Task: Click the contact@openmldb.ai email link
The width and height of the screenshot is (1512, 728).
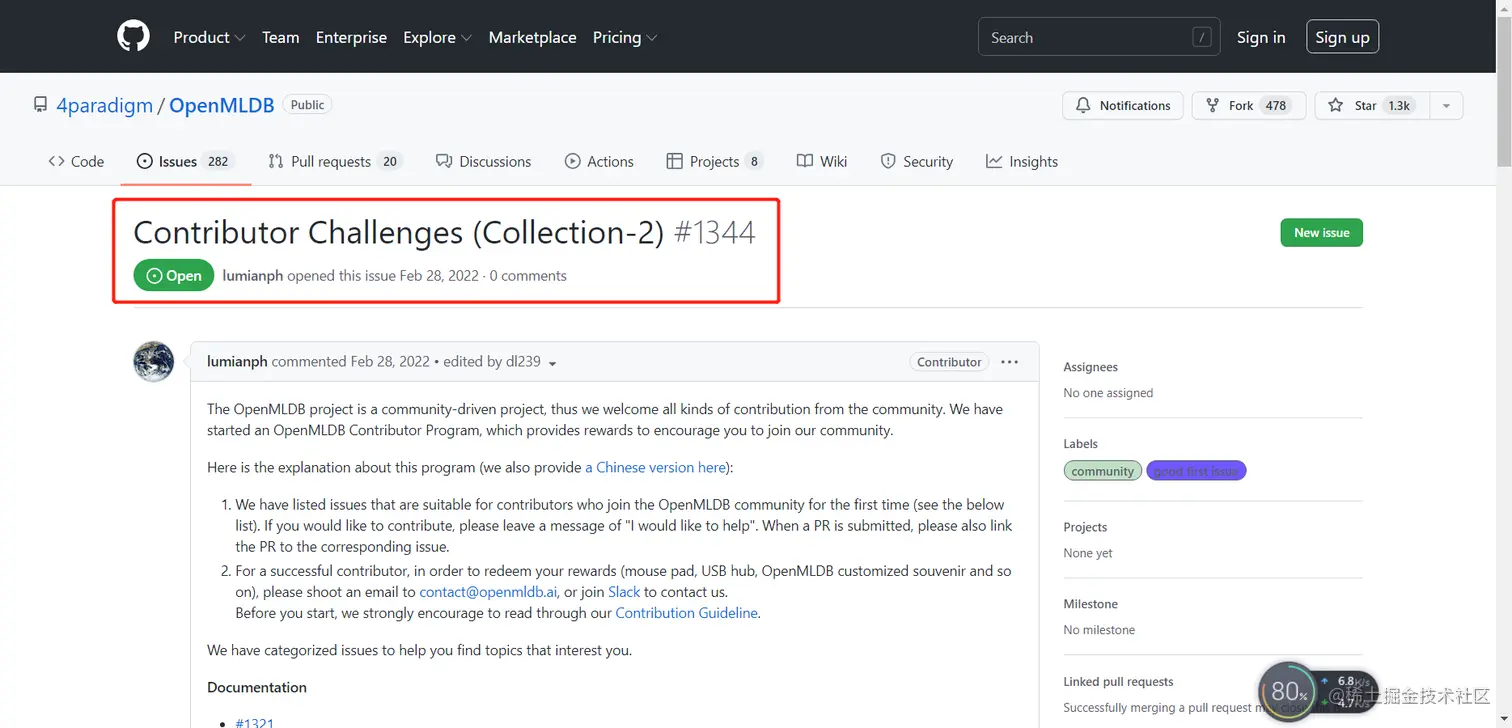Action: (488, 592)
